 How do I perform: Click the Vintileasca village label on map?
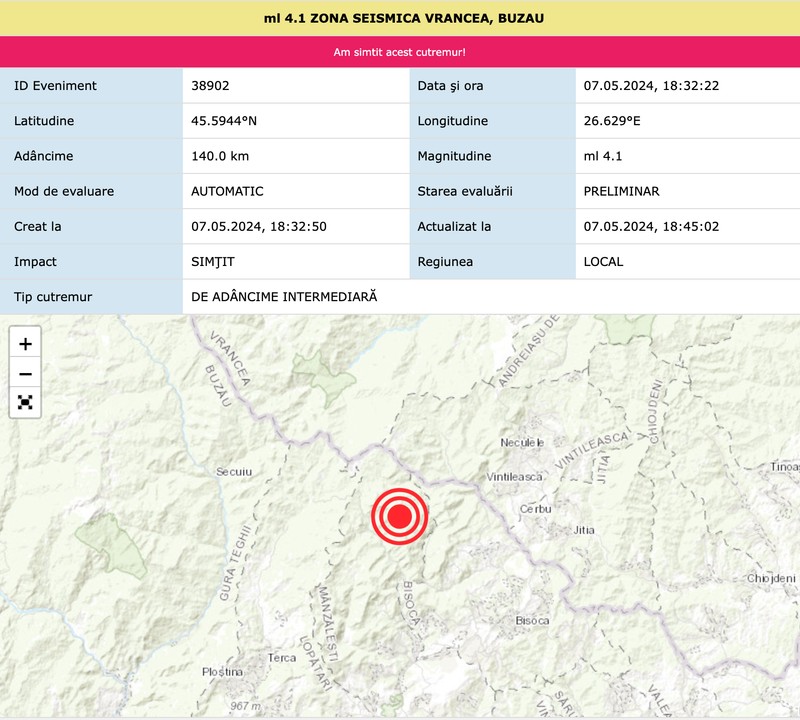514,477
